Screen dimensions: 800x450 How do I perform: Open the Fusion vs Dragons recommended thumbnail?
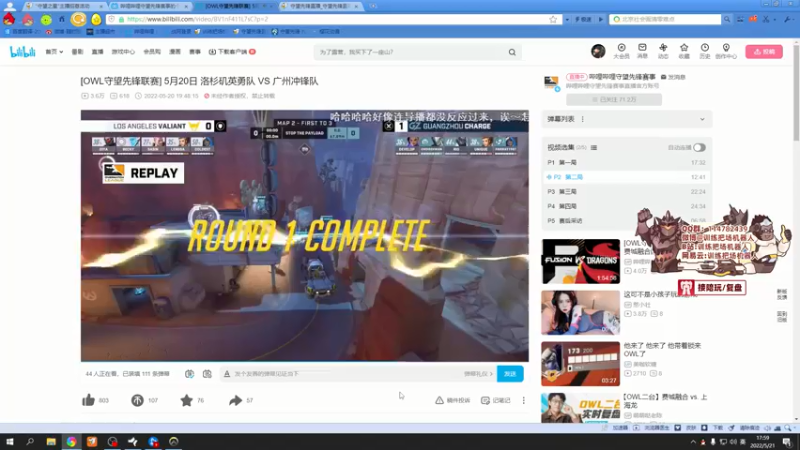(x=581, y=261)
